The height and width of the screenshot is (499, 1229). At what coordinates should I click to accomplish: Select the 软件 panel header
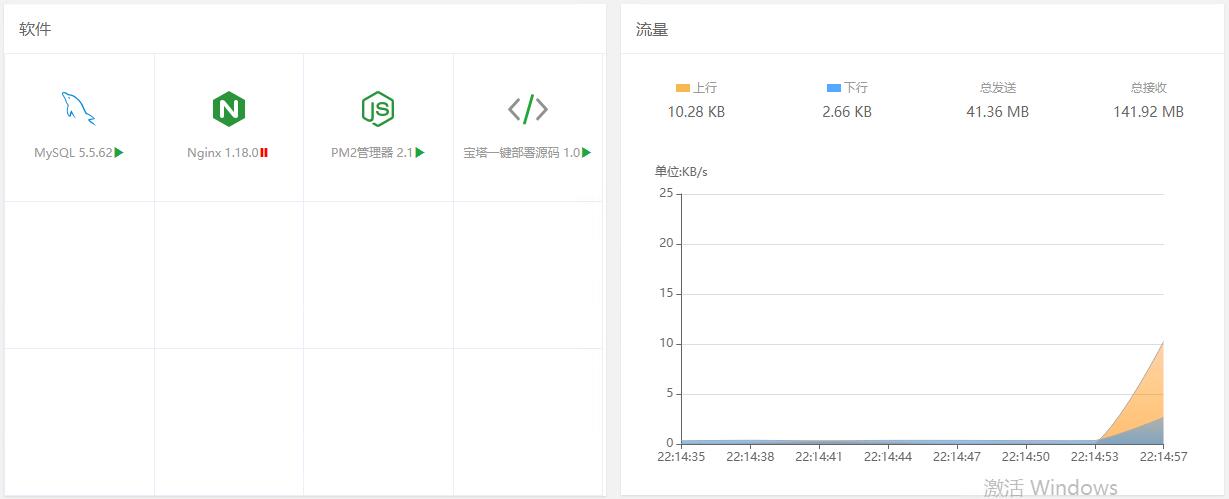coord(35,29)
